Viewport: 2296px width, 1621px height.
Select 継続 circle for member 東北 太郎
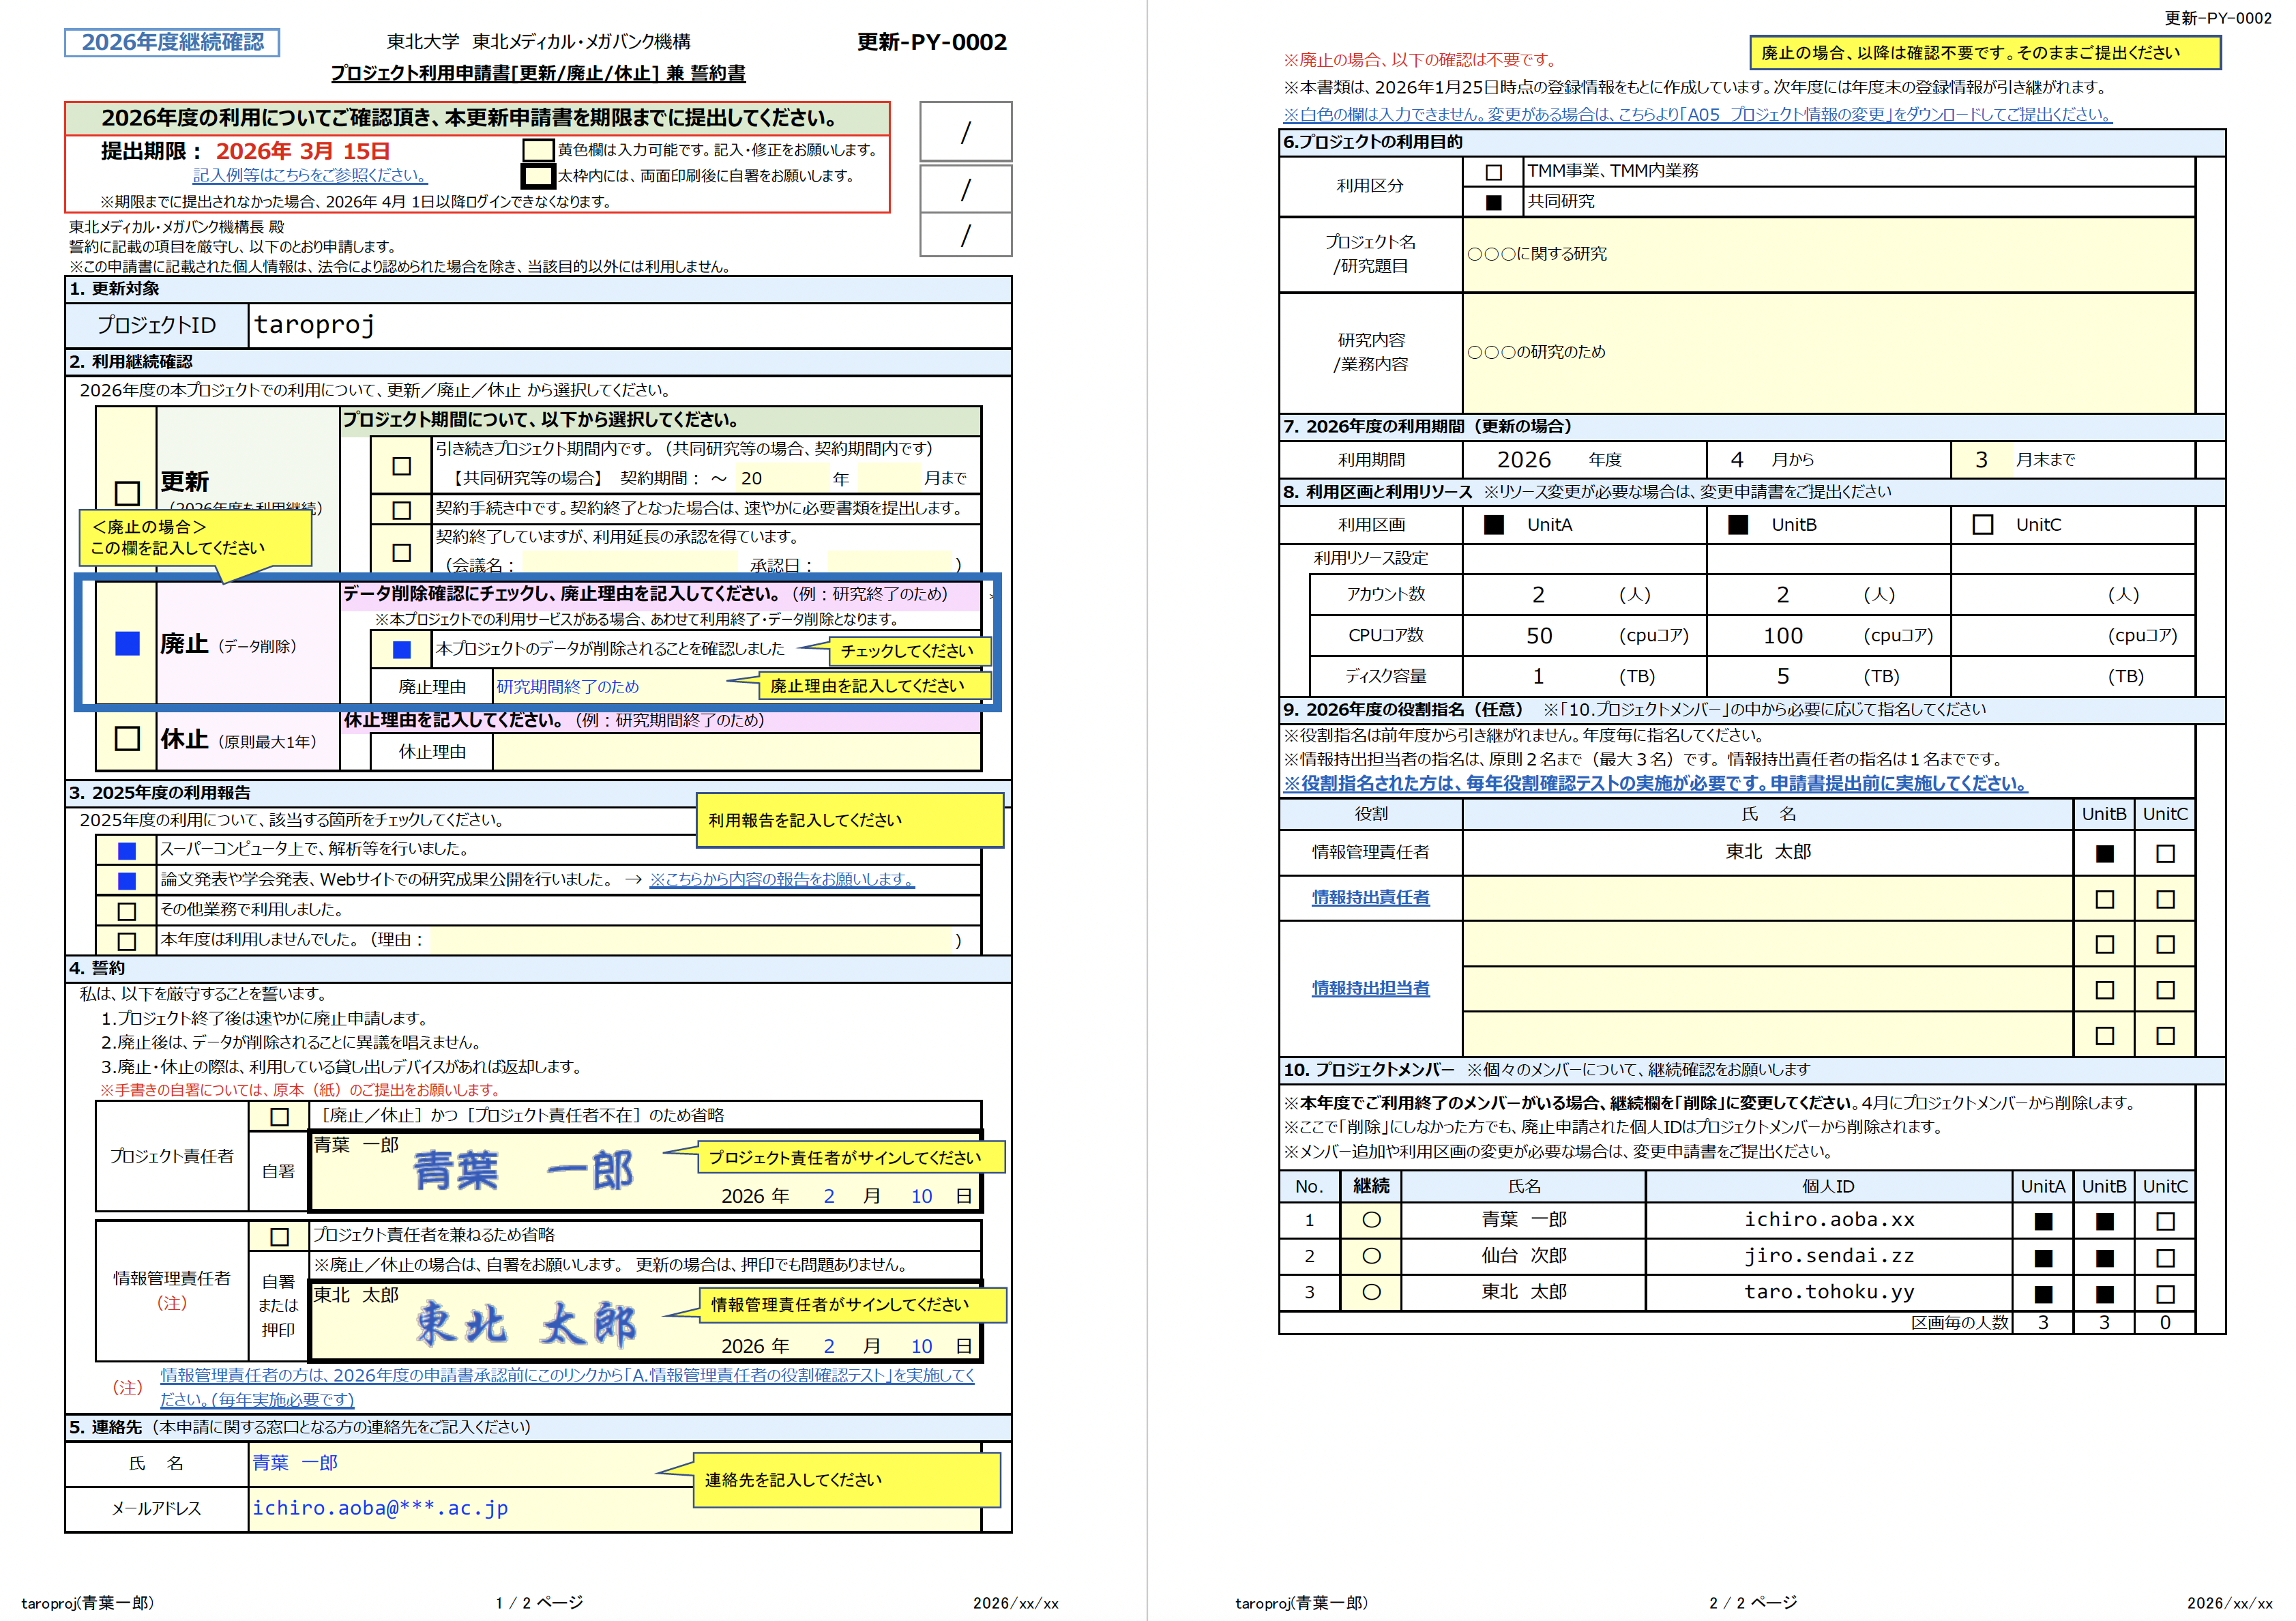(1371, 1292)
